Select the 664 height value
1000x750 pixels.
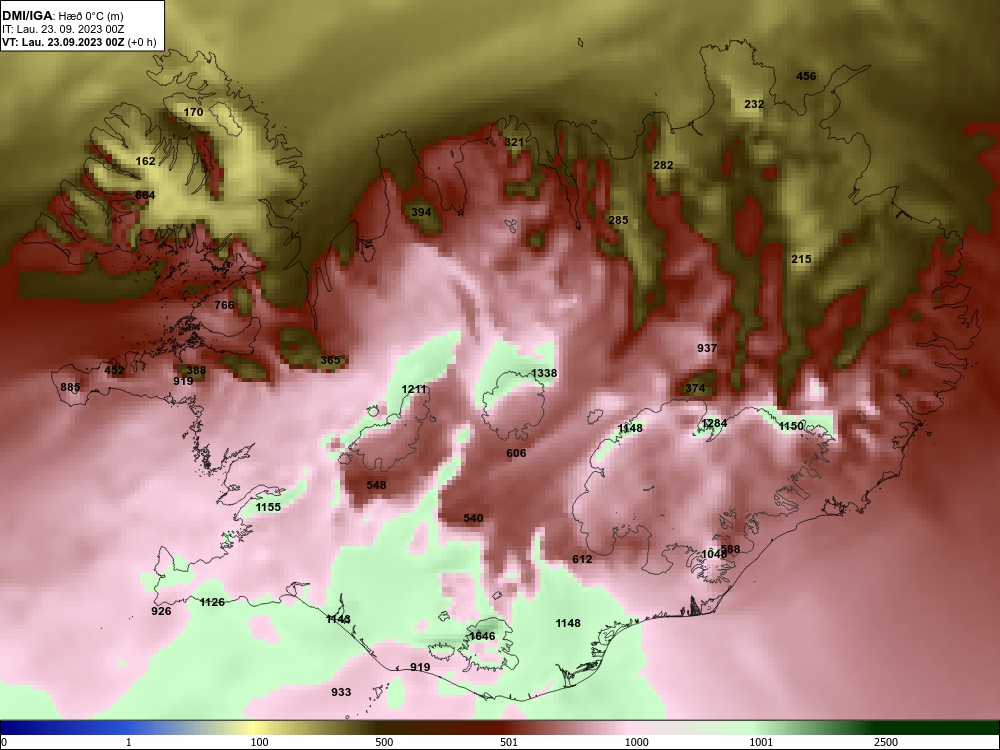pos(145,195)
